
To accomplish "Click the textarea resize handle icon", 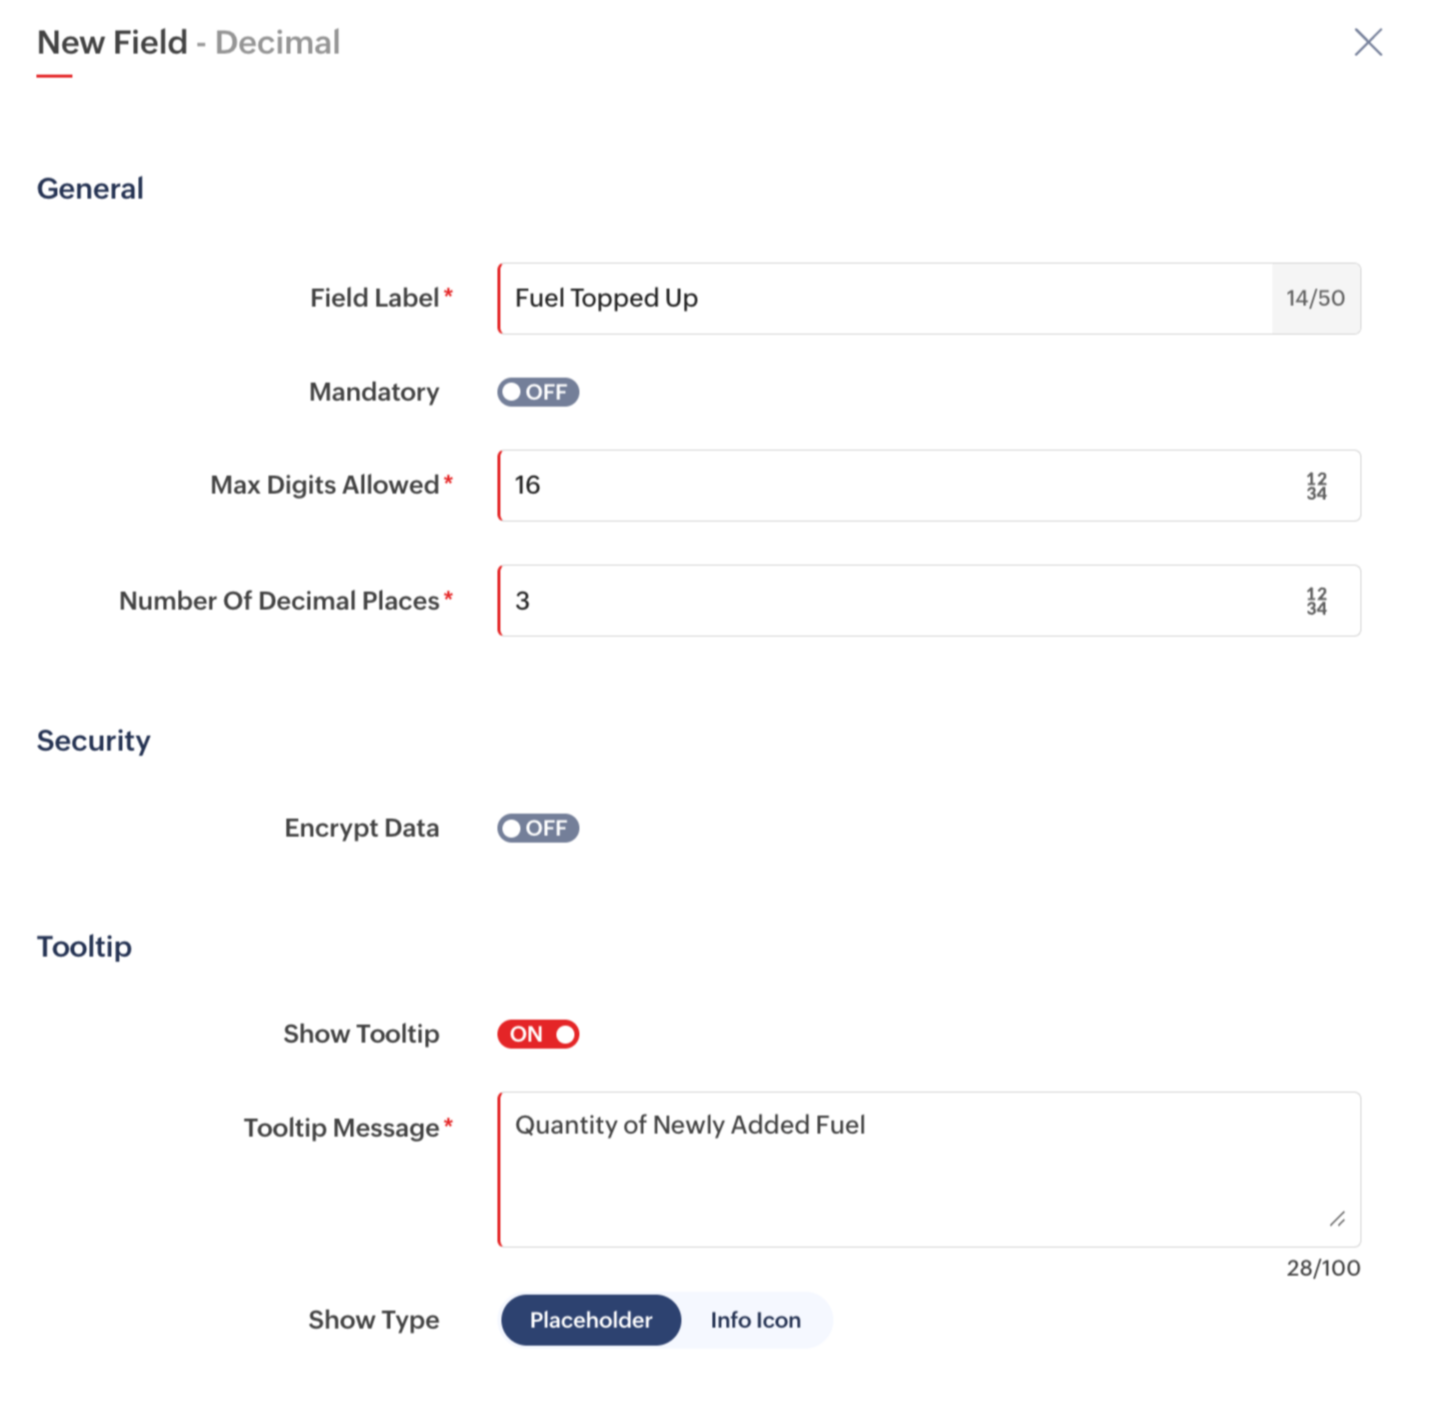I will [1337, 1218].
